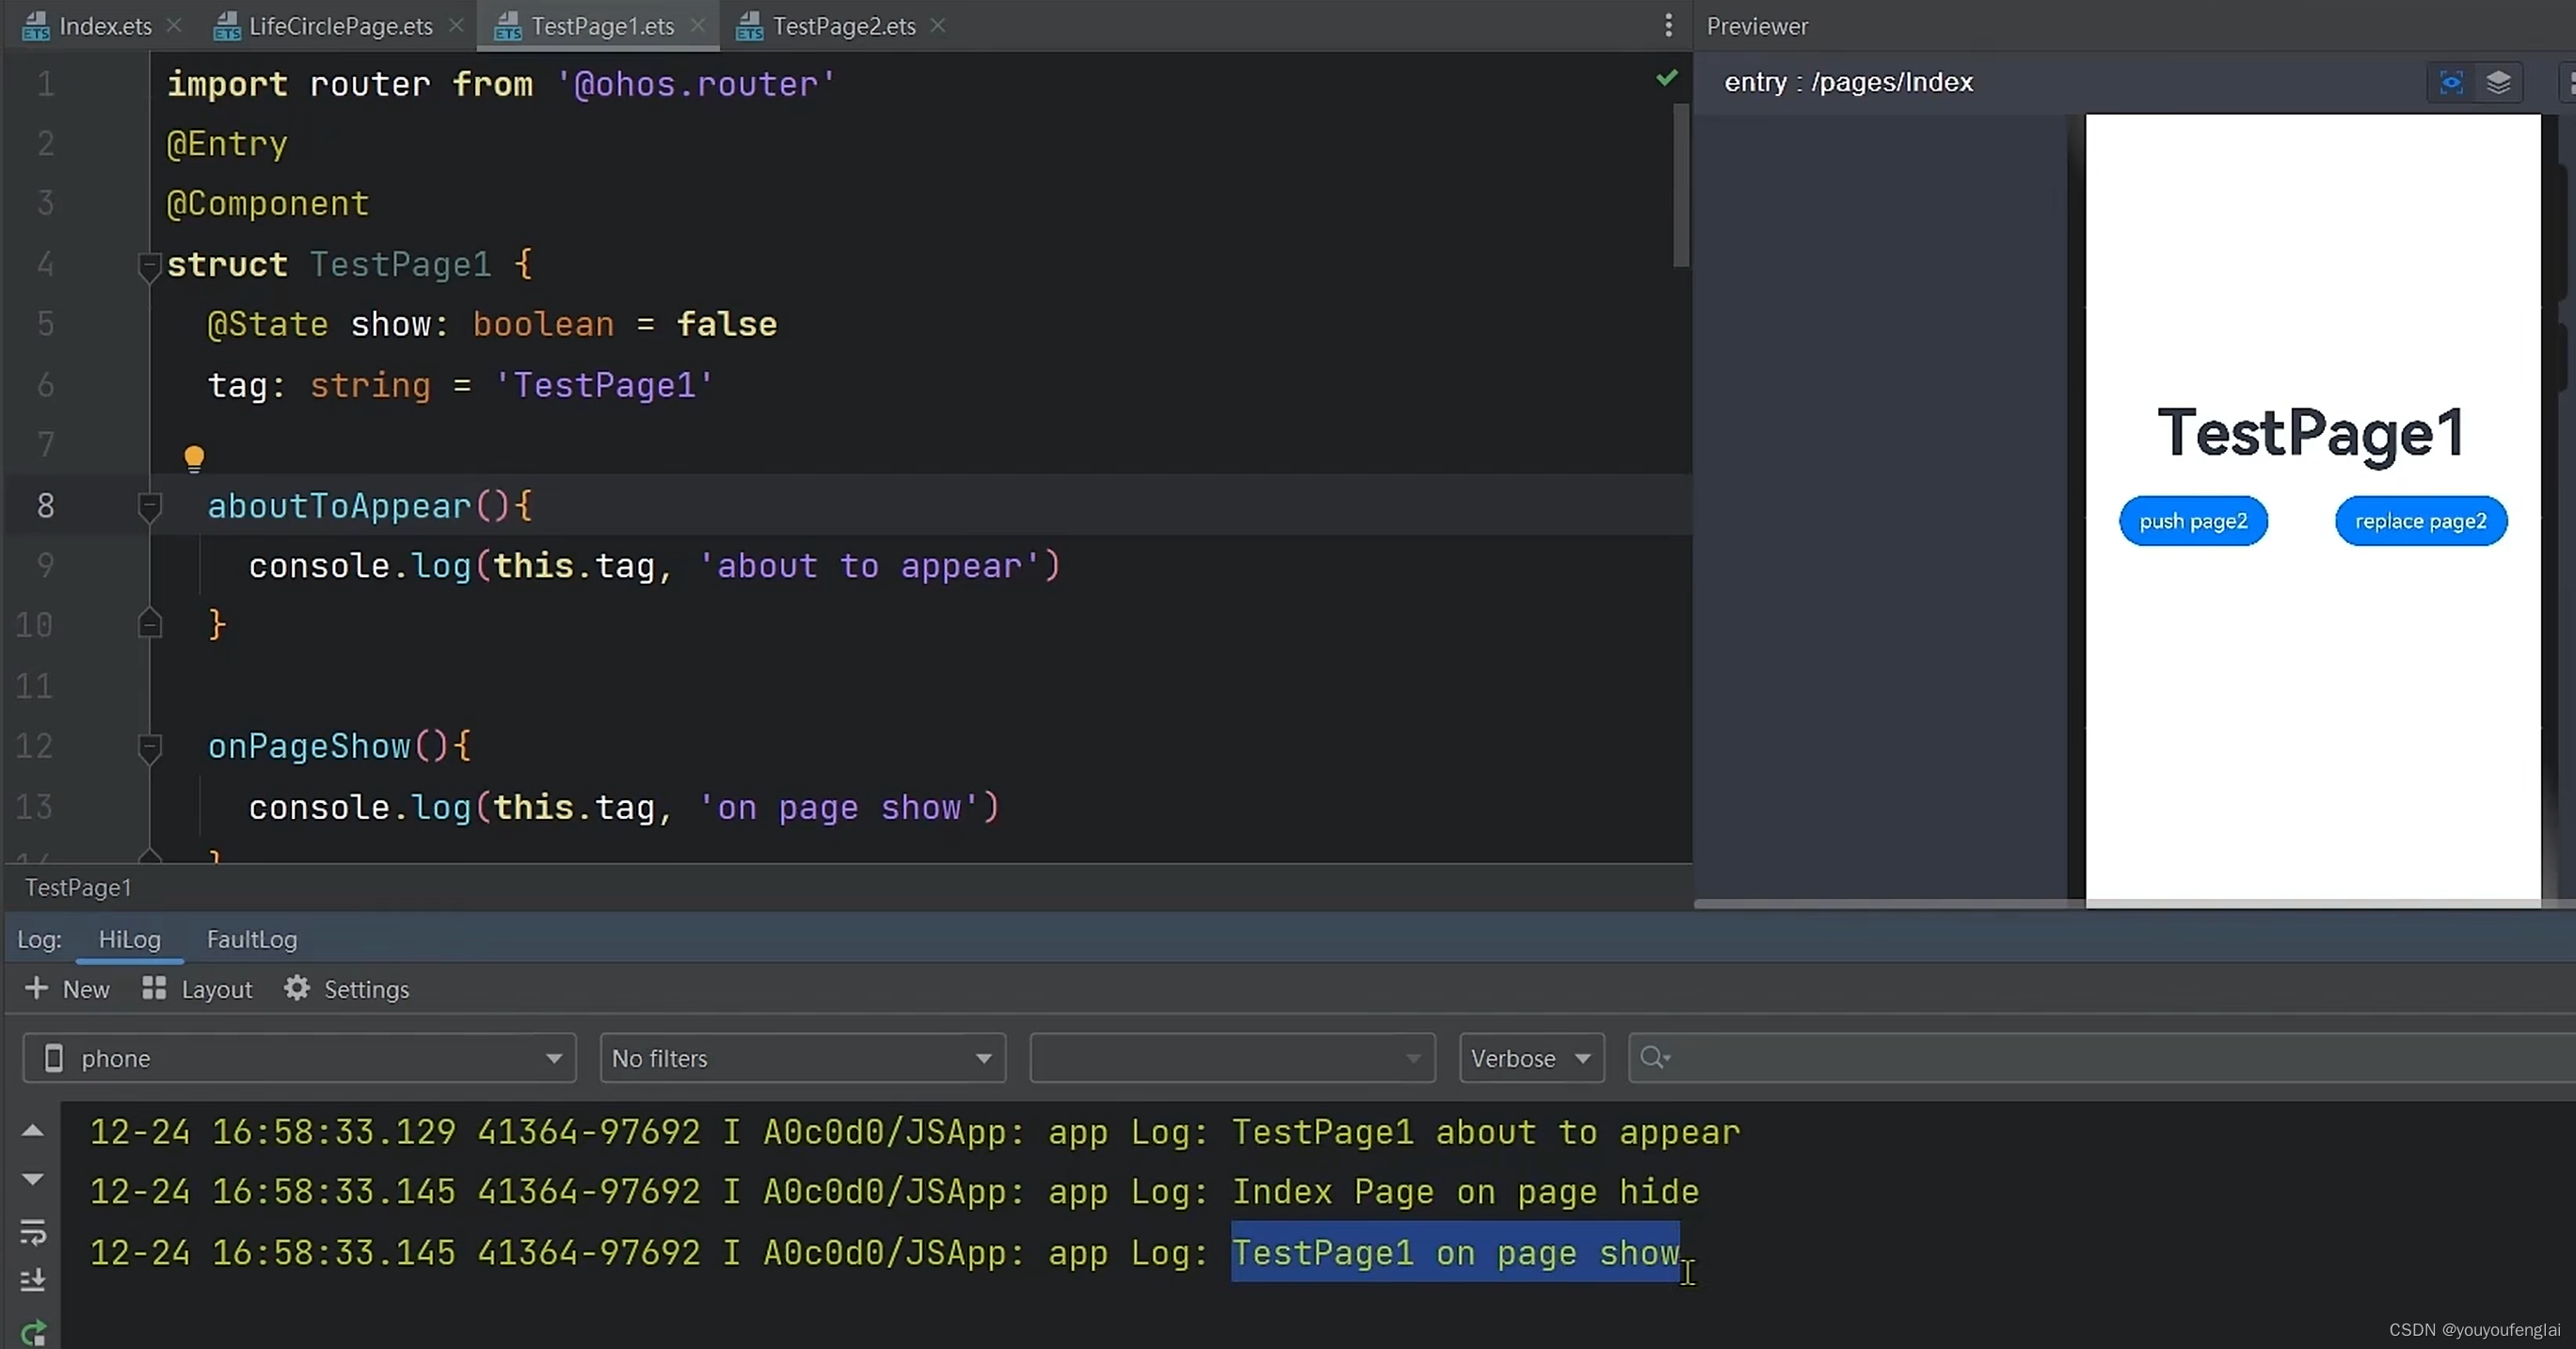Collapse the aboutToAppear fold marker

(149, 507)
